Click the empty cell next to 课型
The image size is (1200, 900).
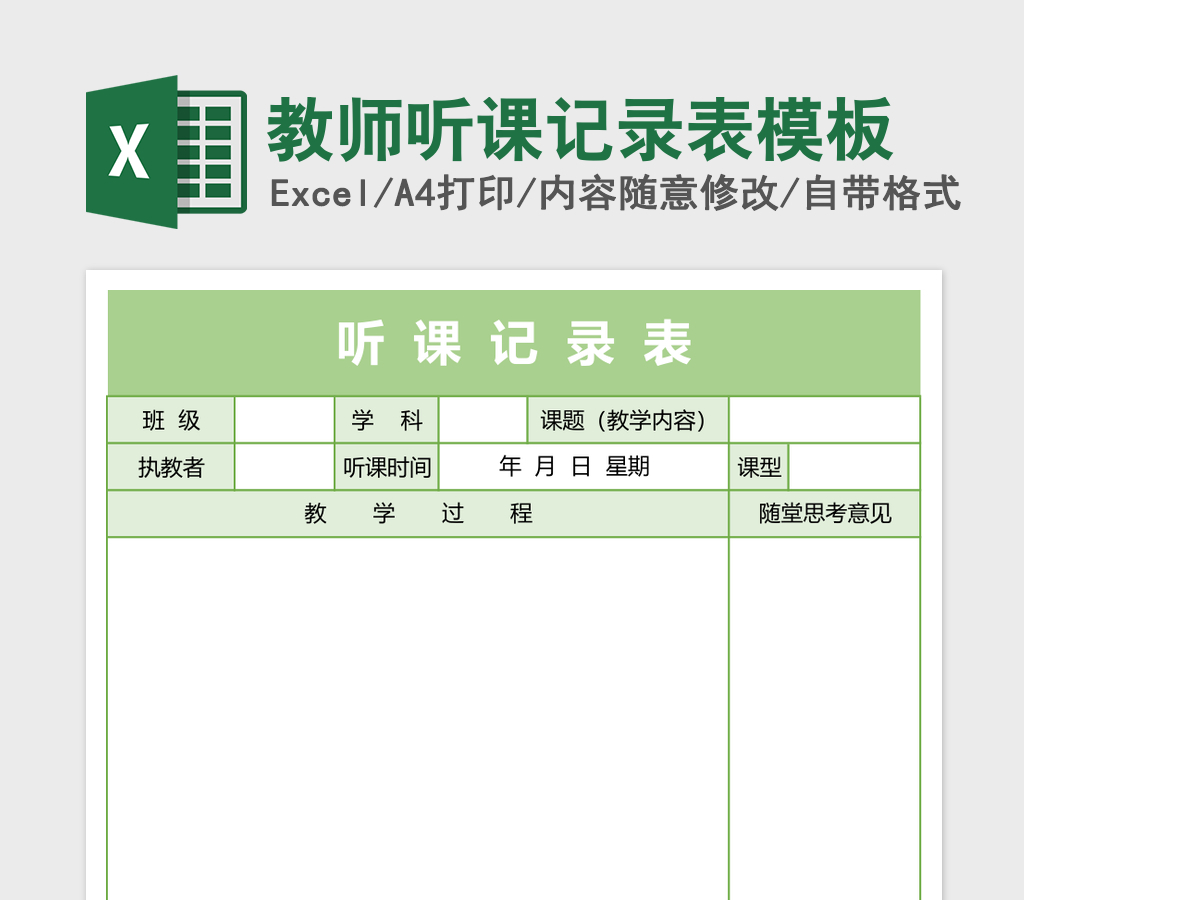[855, 467]
